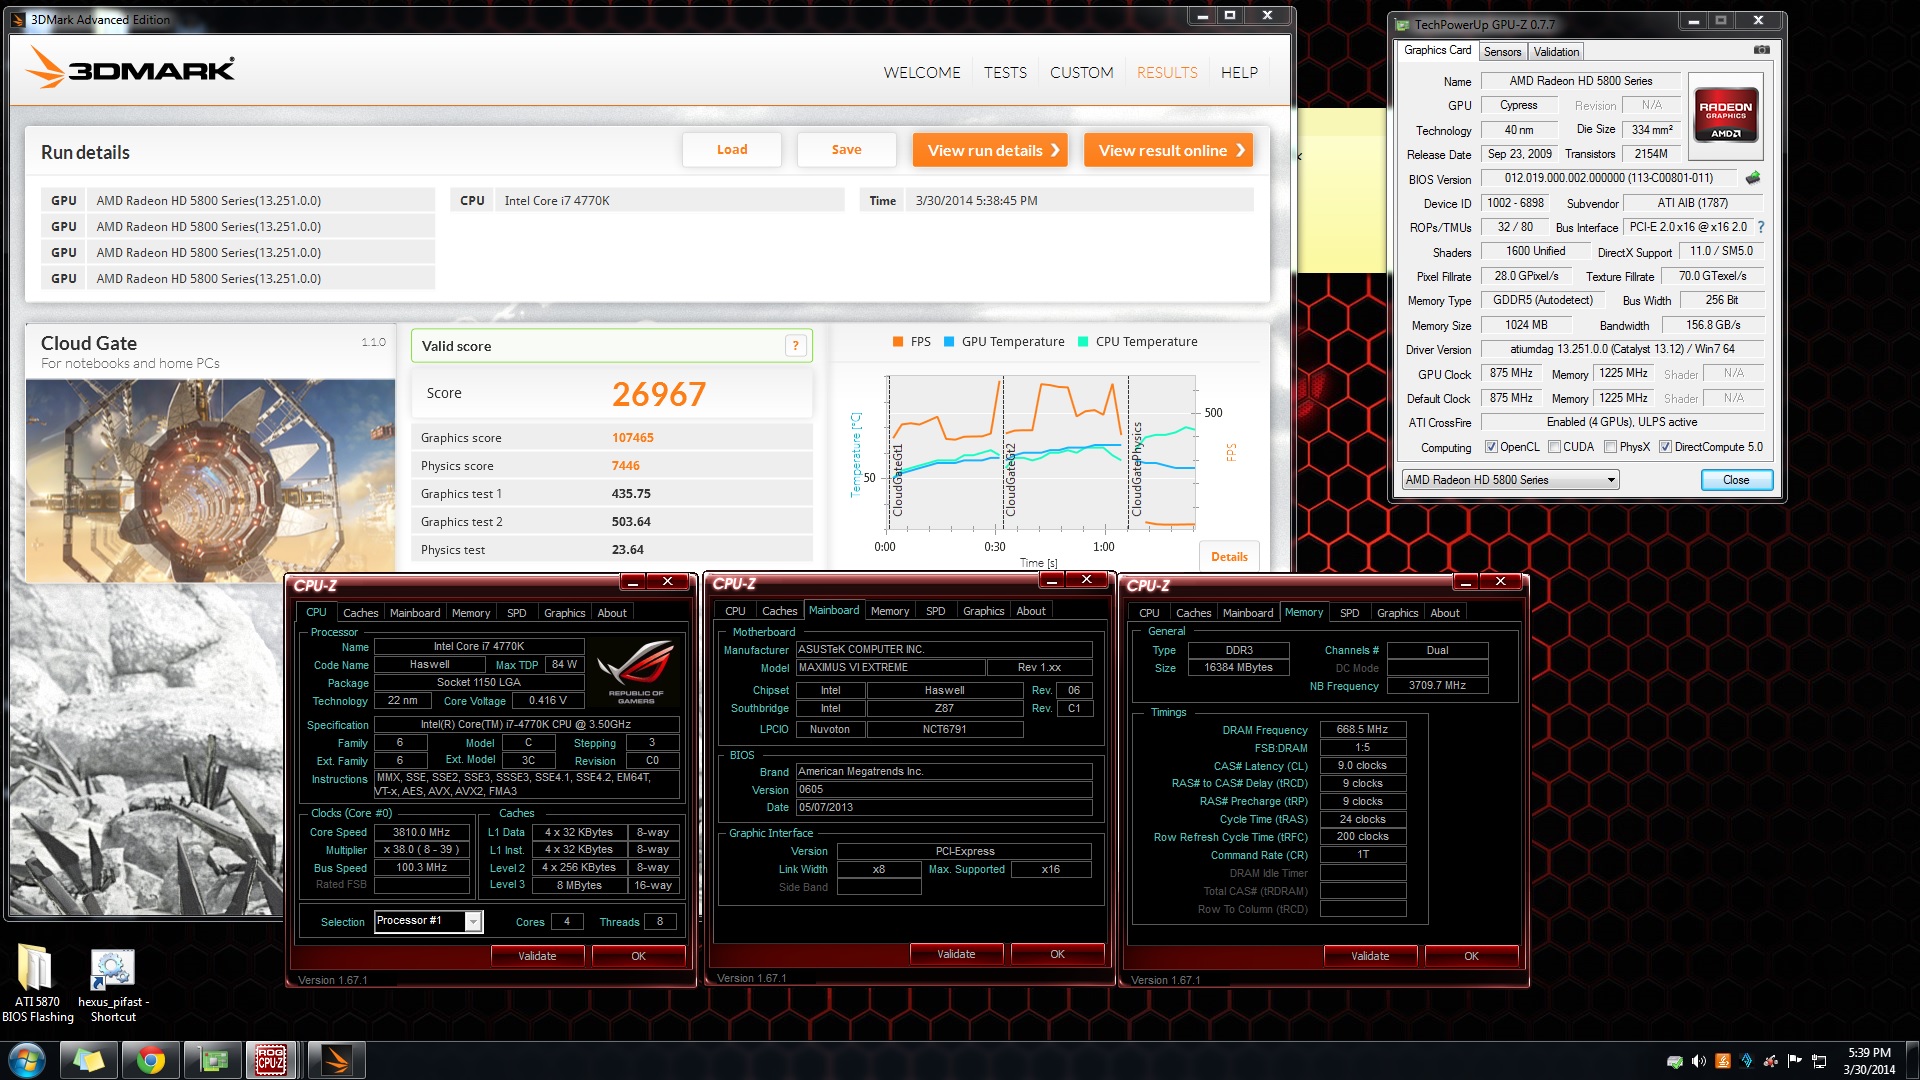
Task: Click the Action Center flag tray icon
Action: (1794, 1061)
